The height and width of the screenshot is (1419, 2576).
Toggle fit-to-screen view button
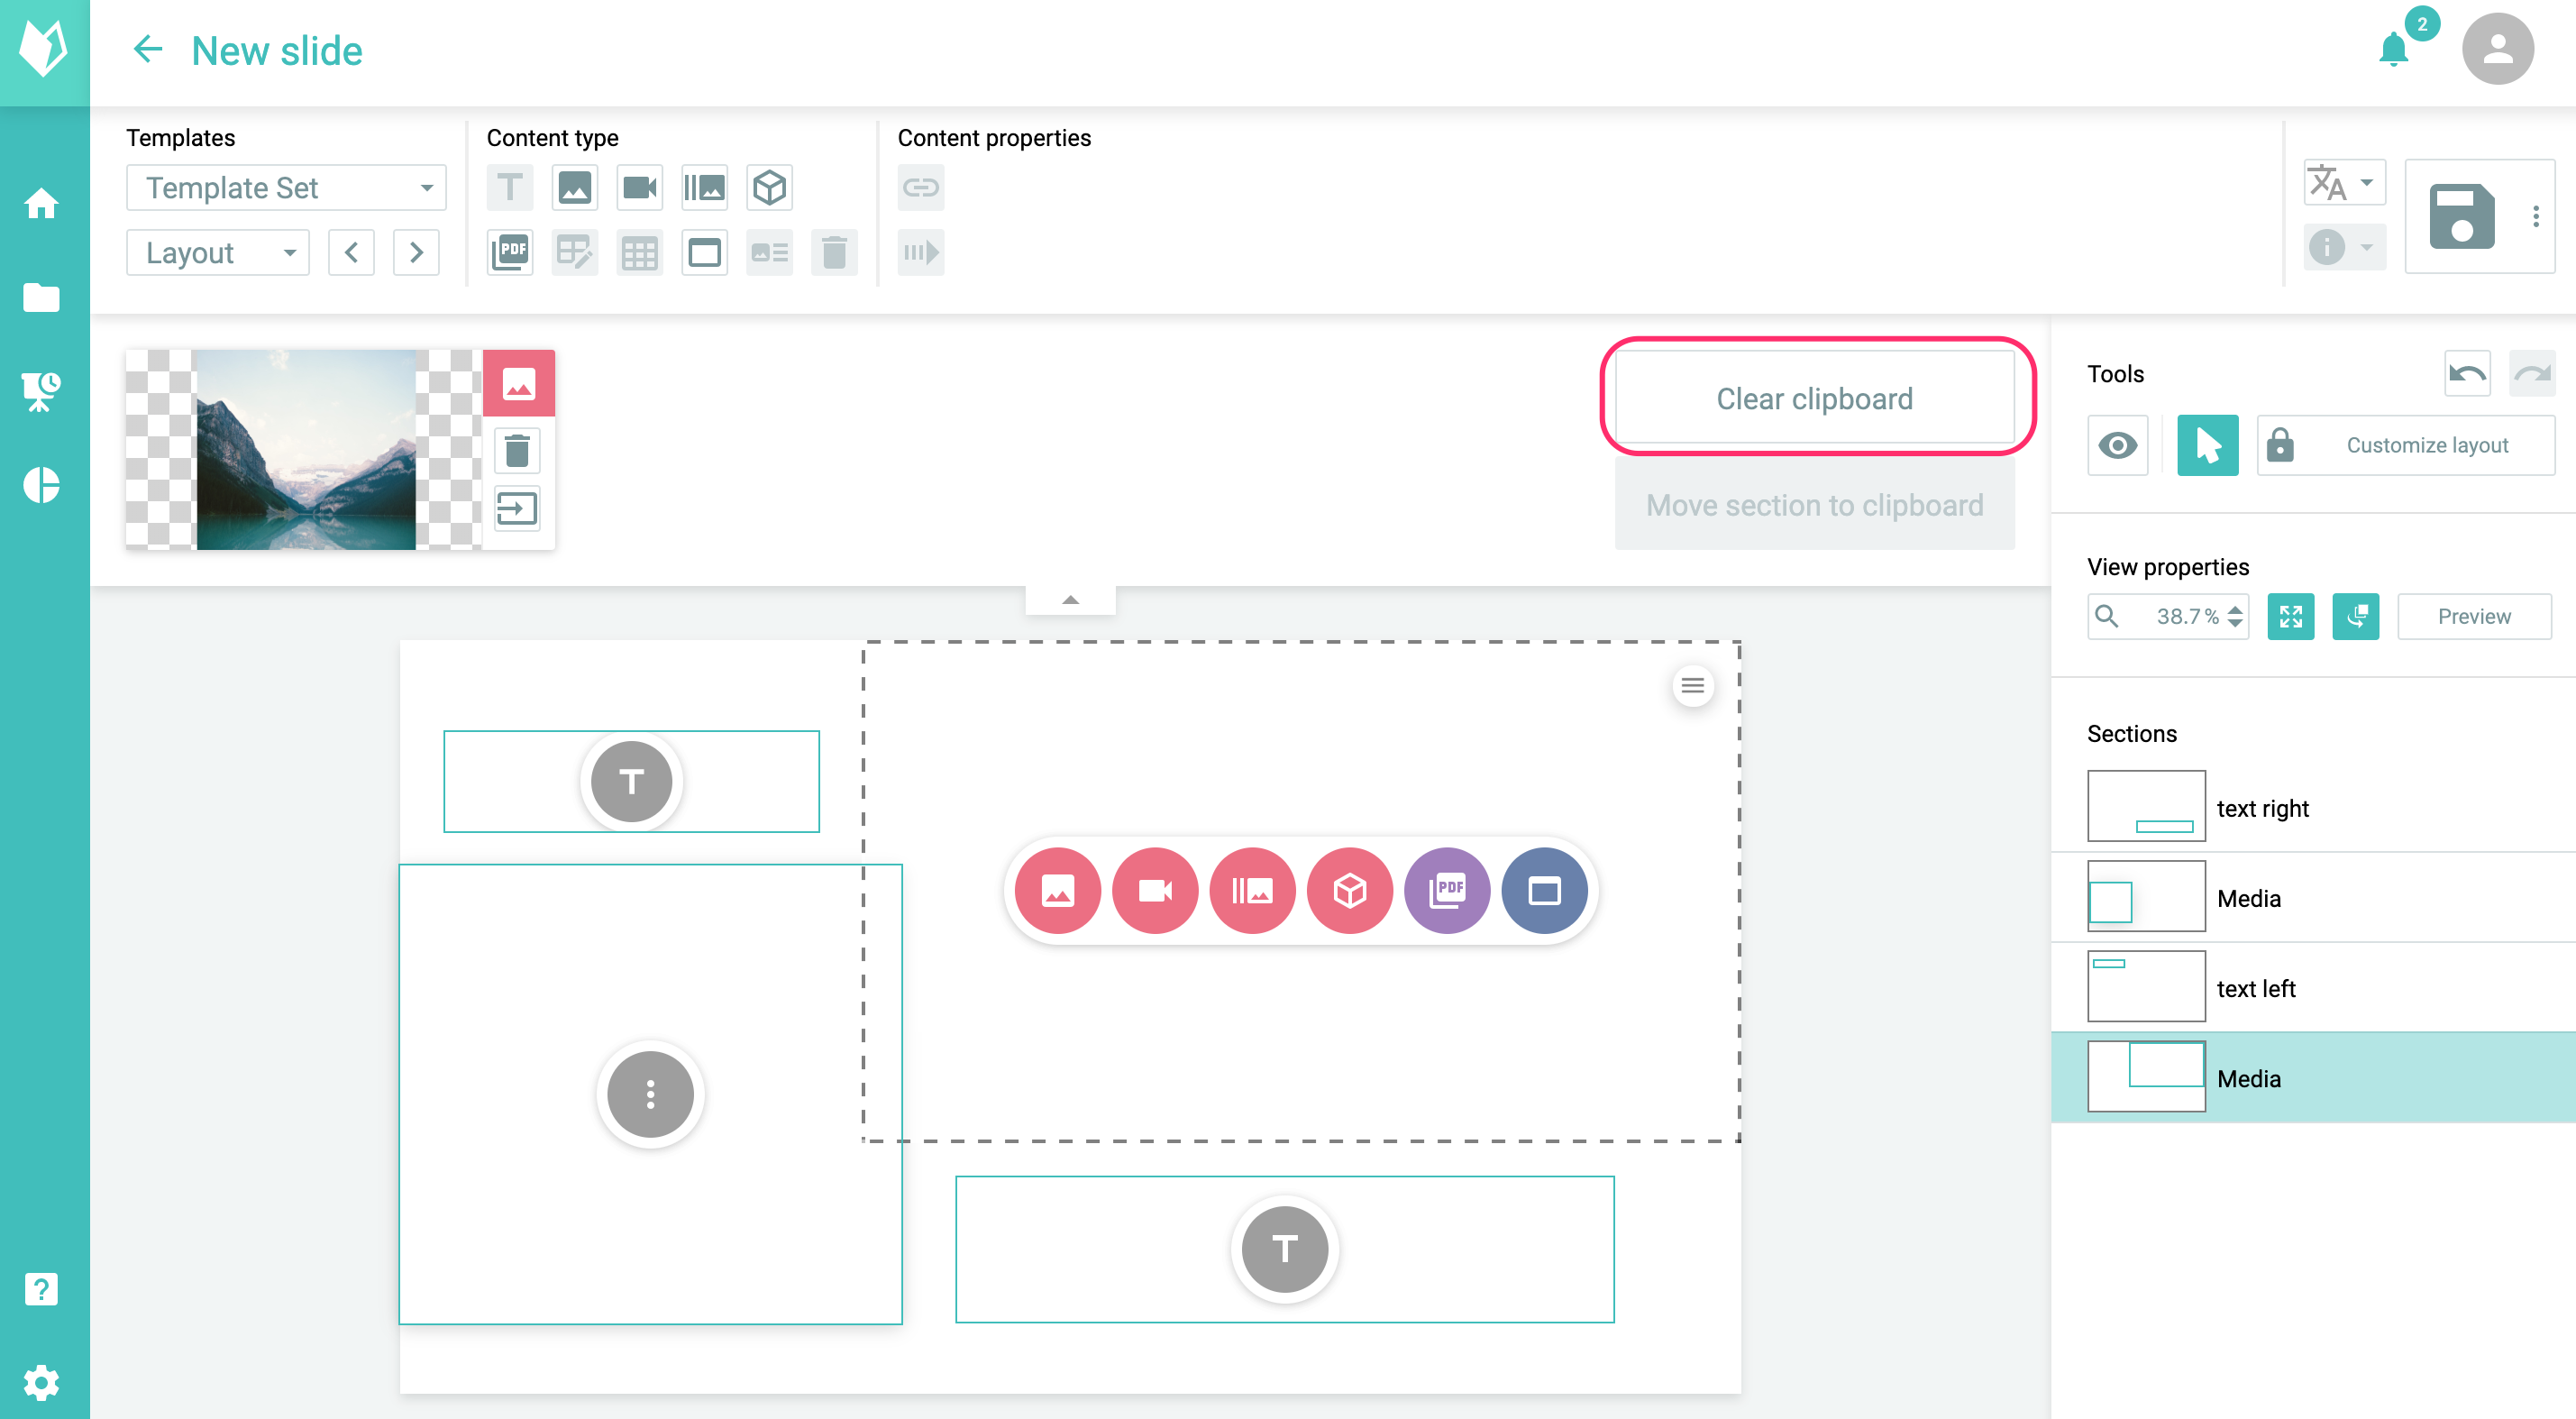pyautogui.click(x=2291, y=616)
